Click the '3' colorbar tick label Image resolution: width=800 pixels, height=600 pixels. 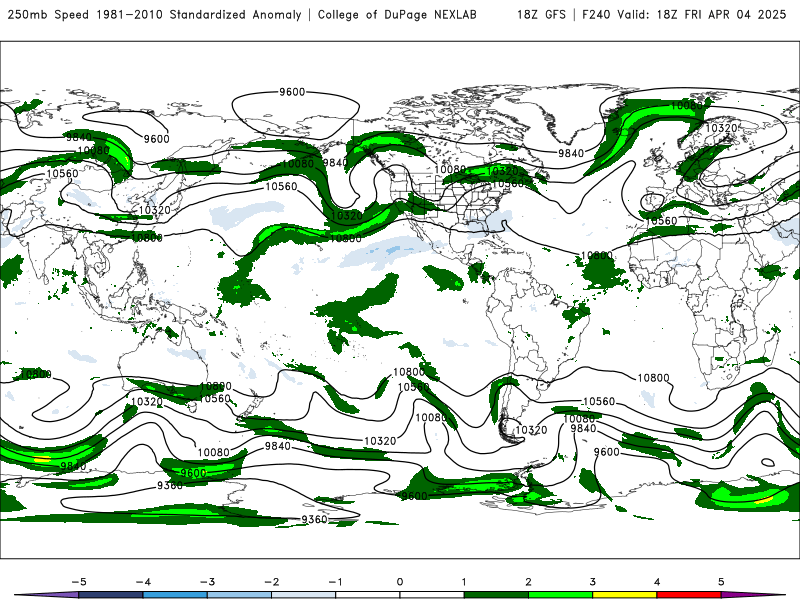pos(593,582)
